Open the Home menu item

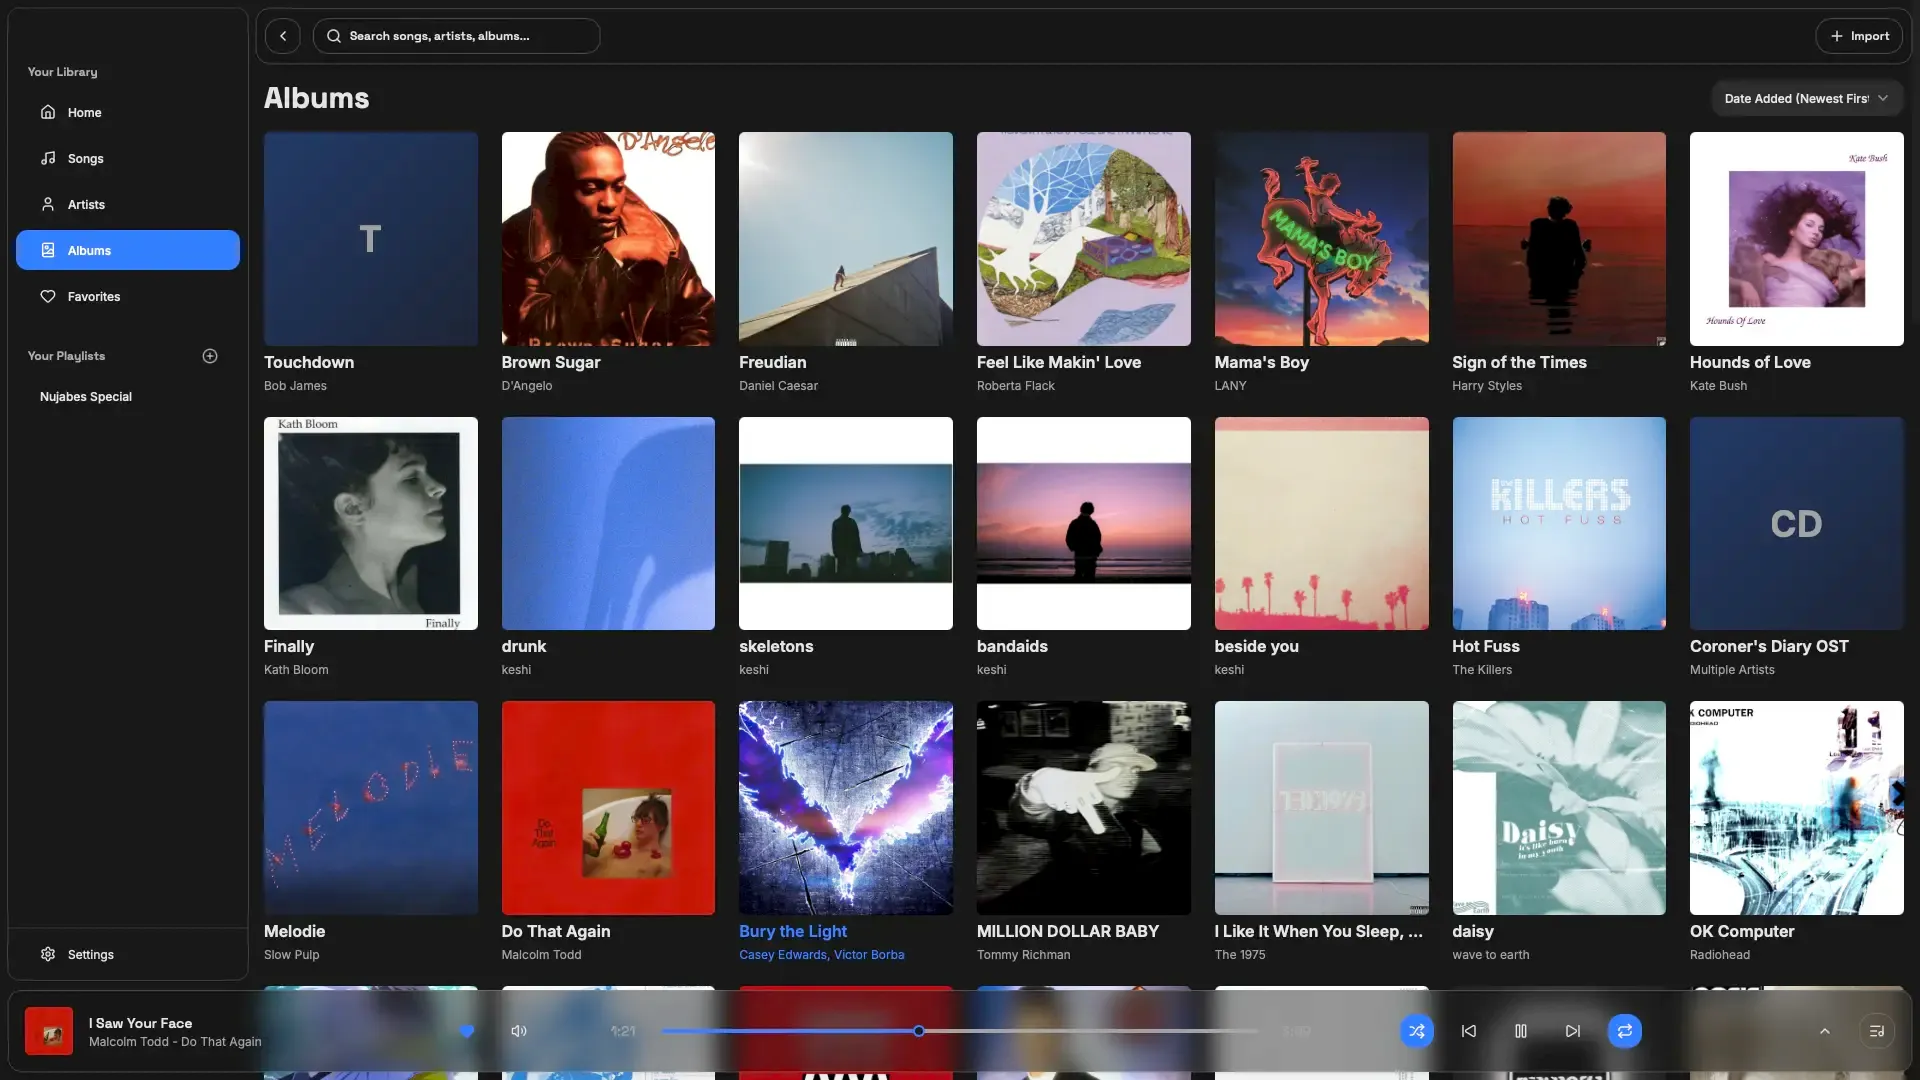(128, 112)
